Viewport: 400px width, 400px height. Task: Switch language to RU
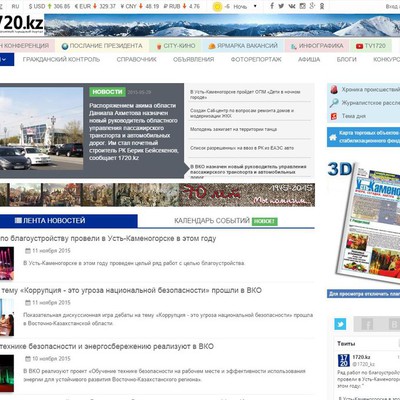pos(15,6)
